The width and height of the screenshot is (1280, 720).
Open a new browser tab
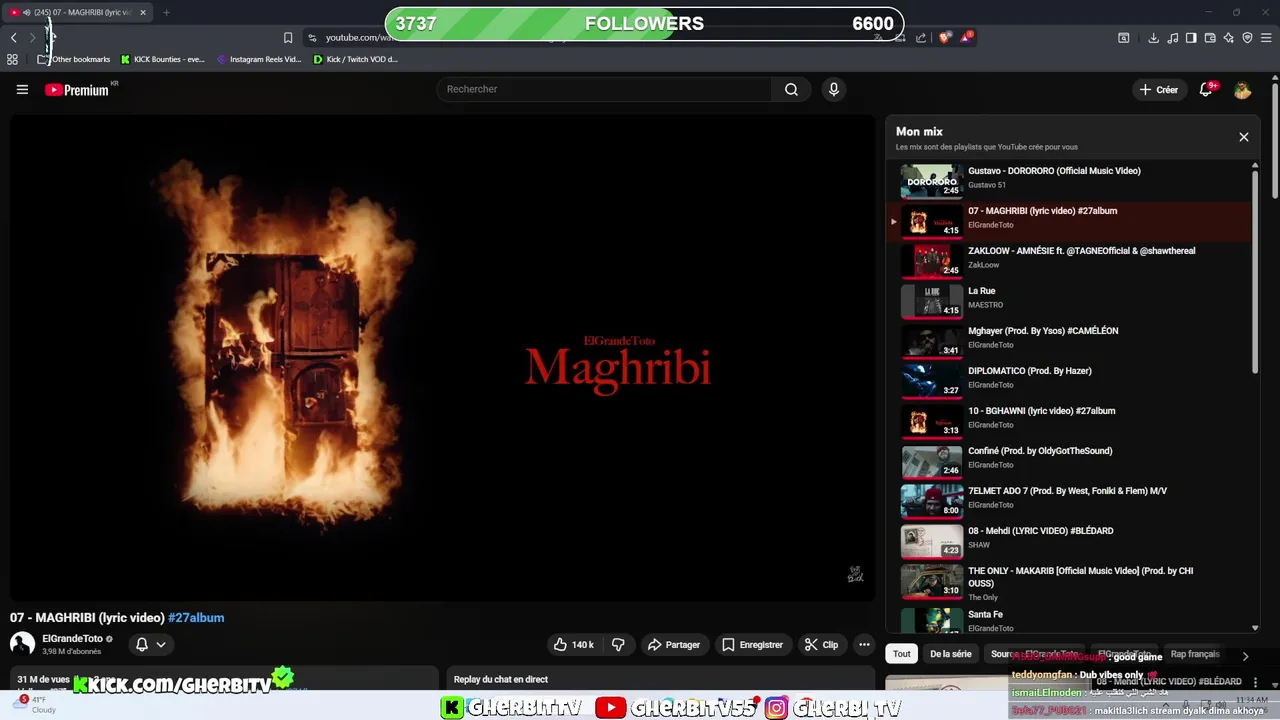coord(166,13)
